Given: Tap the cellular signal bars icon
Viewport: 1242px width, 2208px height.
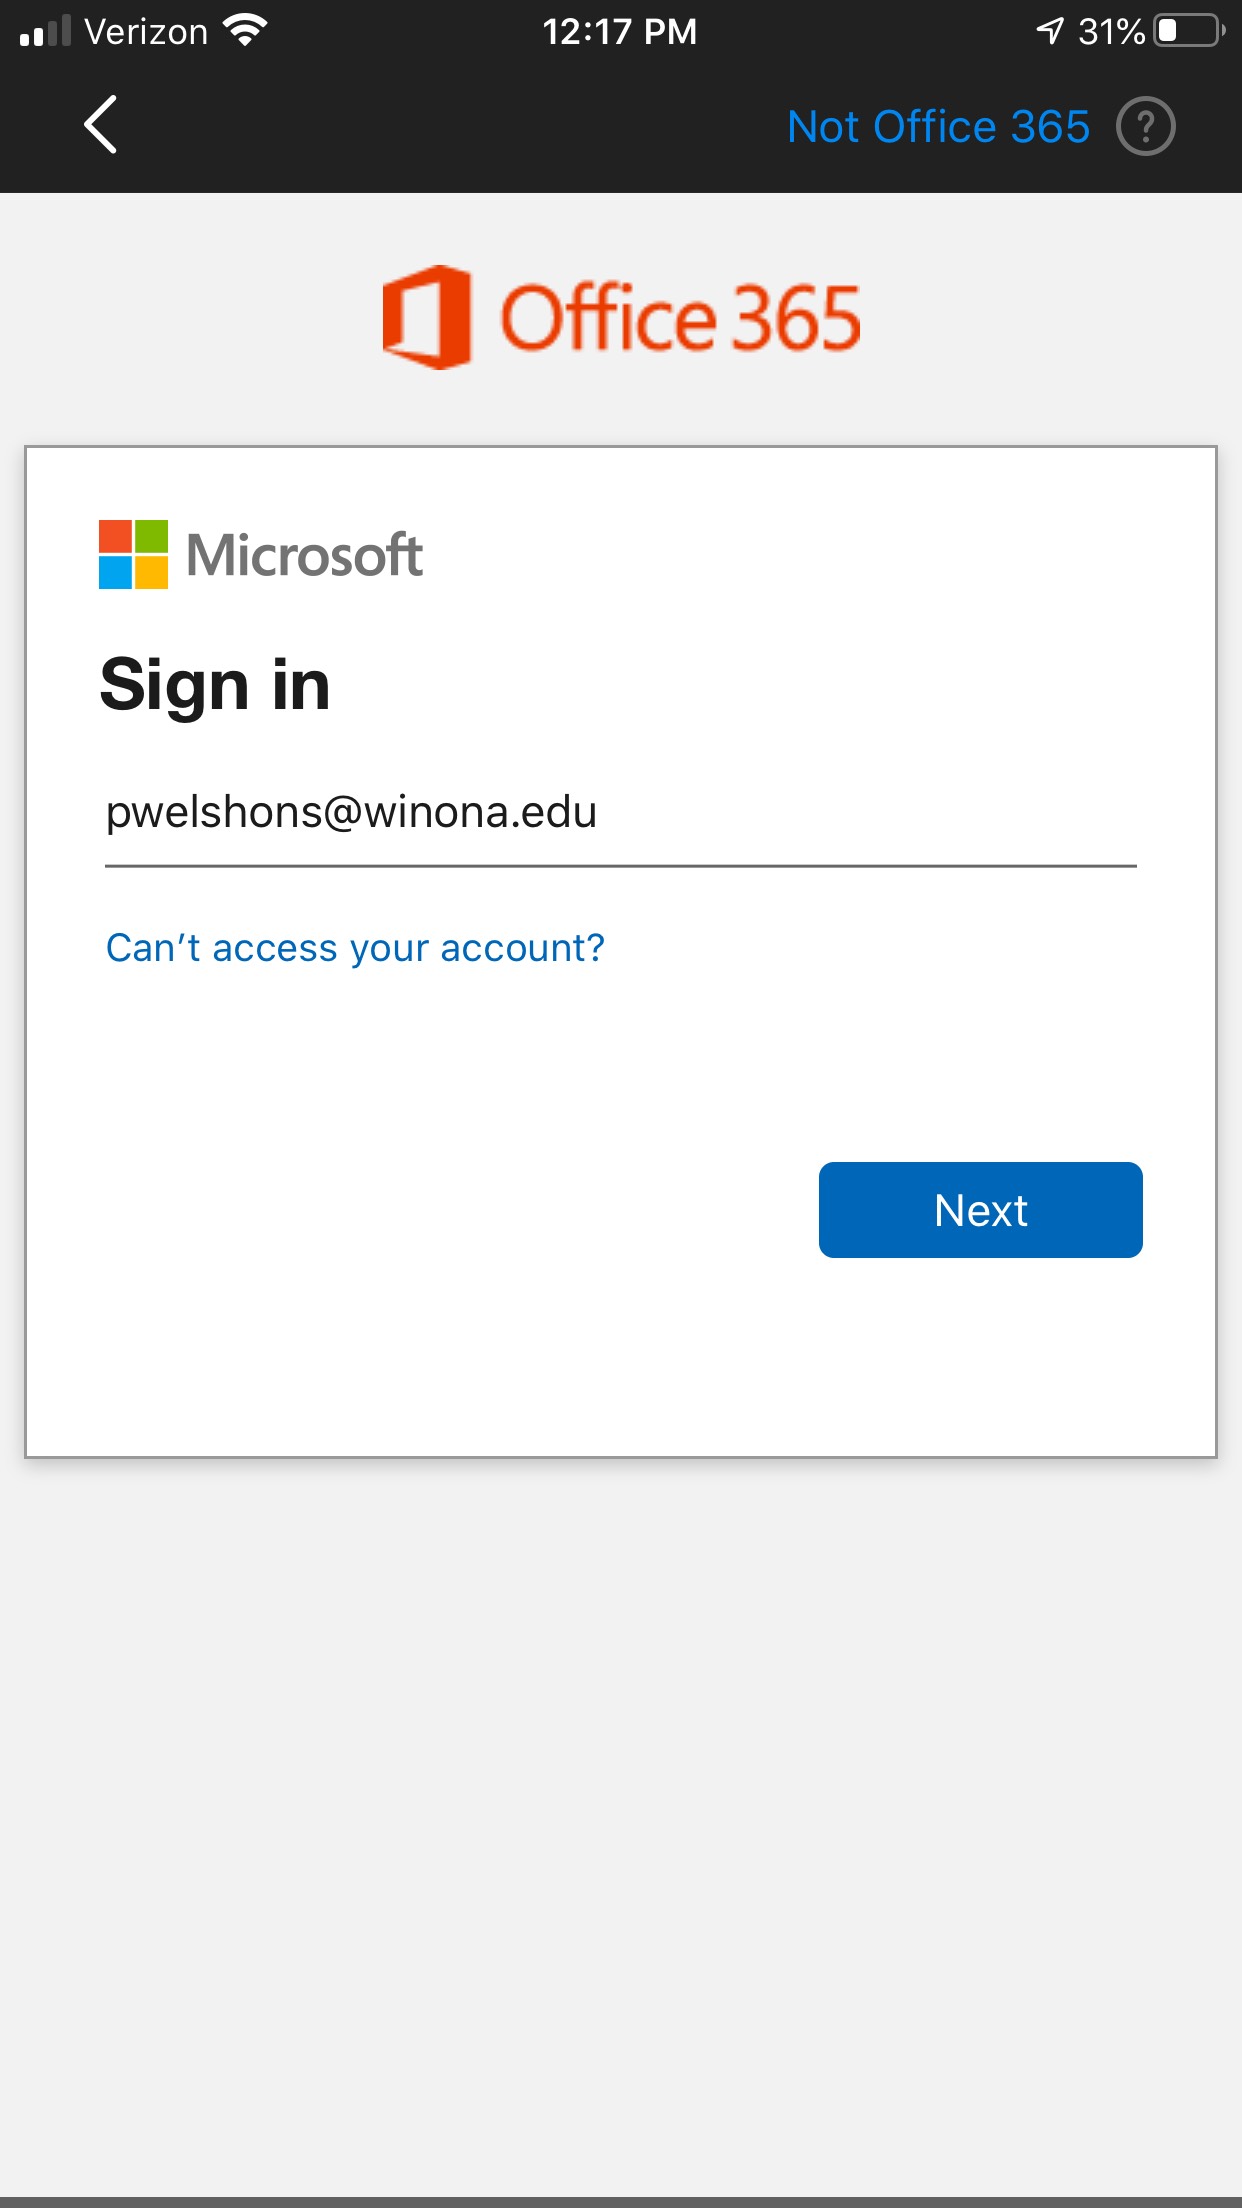Looking at the screenshot, I should pos(45,31).
